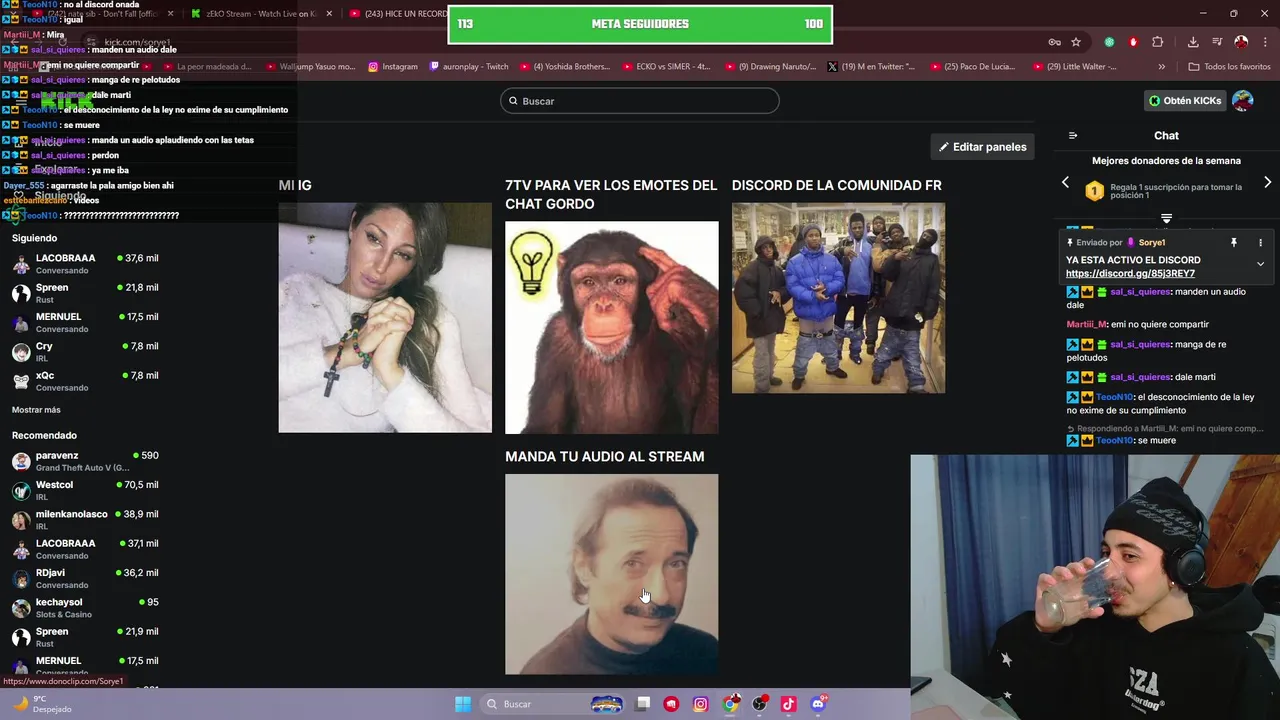Open Todos los favoritos folder

[x=1229, y=67]
